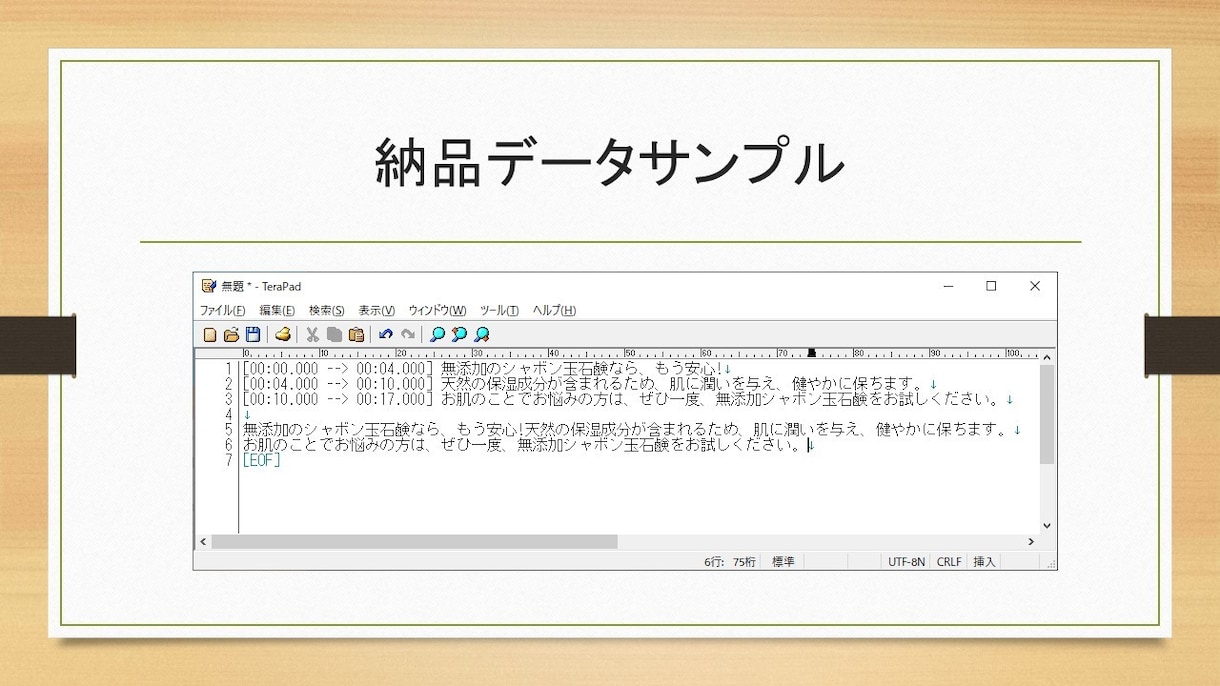Image resolution: width=1220 pixels, height=686 pixels.
Task: Click the 挿入 mode in status bar
Action: [x=985, y=562]
